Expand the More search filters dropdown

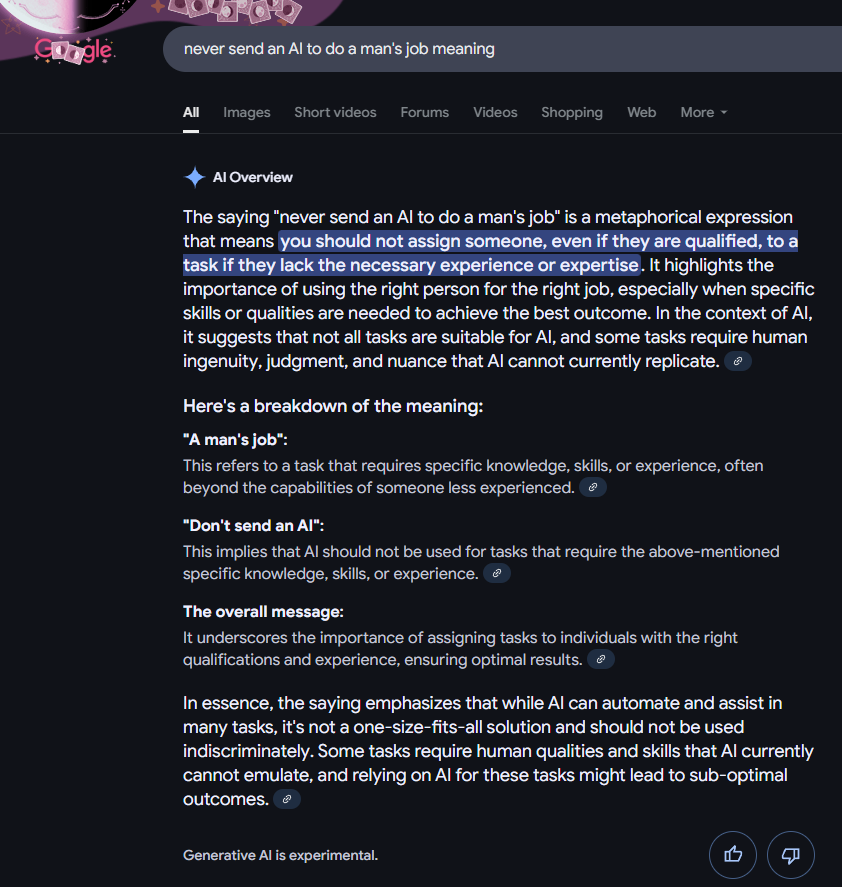[703, 112]
